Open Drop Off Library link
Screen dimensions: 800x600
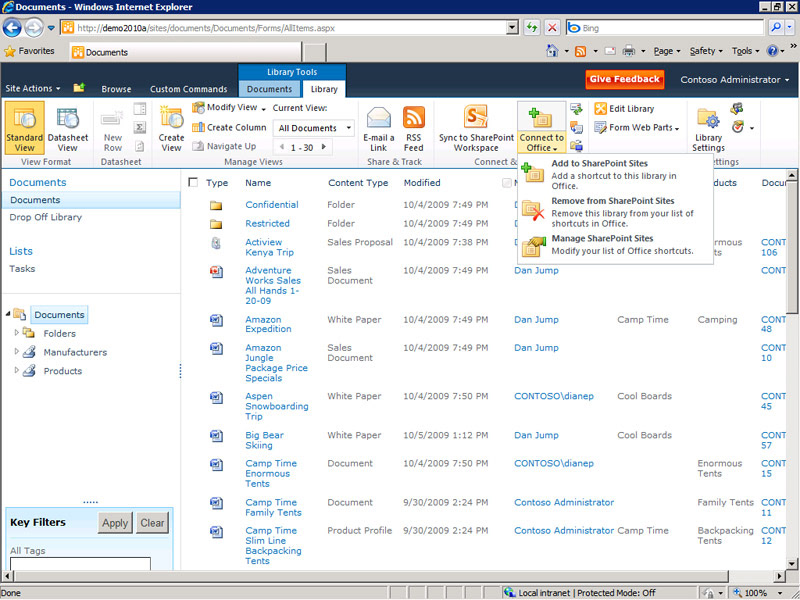pyautogui.click(x=45, y=217)
